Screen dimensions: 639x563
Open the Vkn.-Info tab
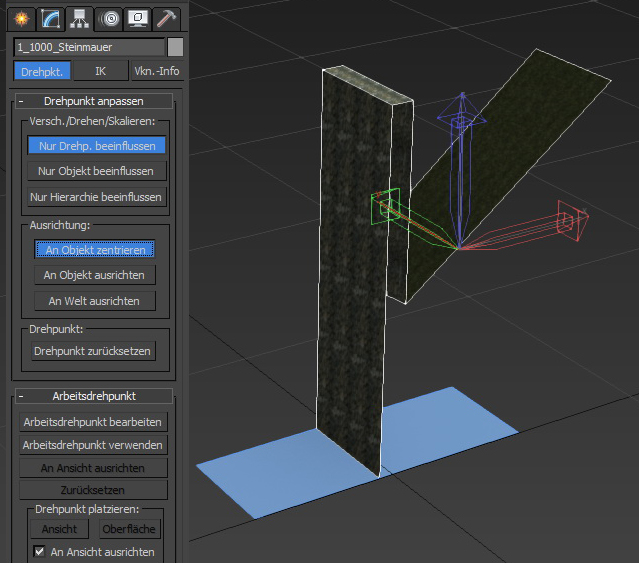click(x=156, y=71)
